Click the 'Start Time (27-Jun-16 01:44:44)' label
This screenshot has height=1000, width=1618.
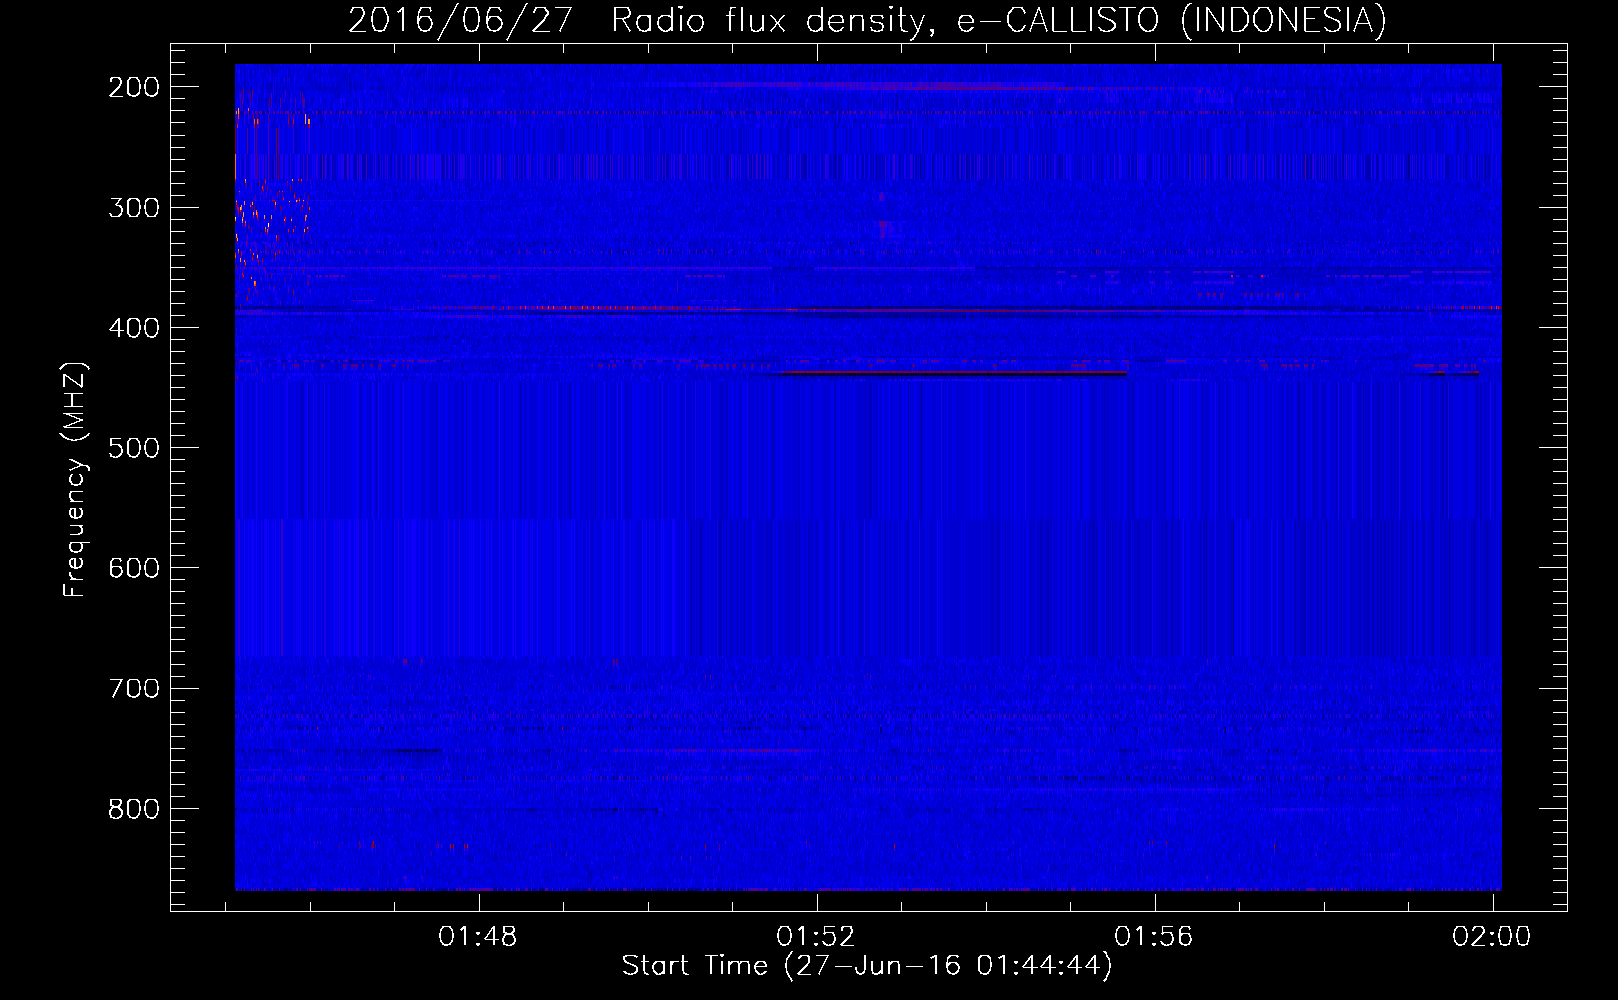click(867, 965)
